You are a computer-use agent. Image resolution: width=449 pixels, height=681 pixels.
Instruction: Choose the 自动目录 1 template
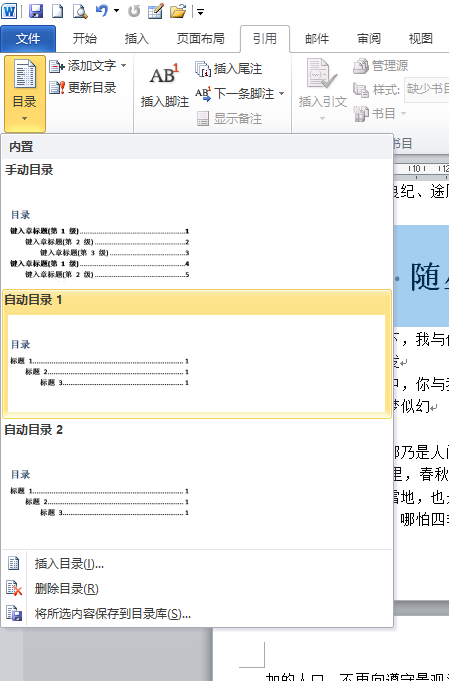(197, 354)
